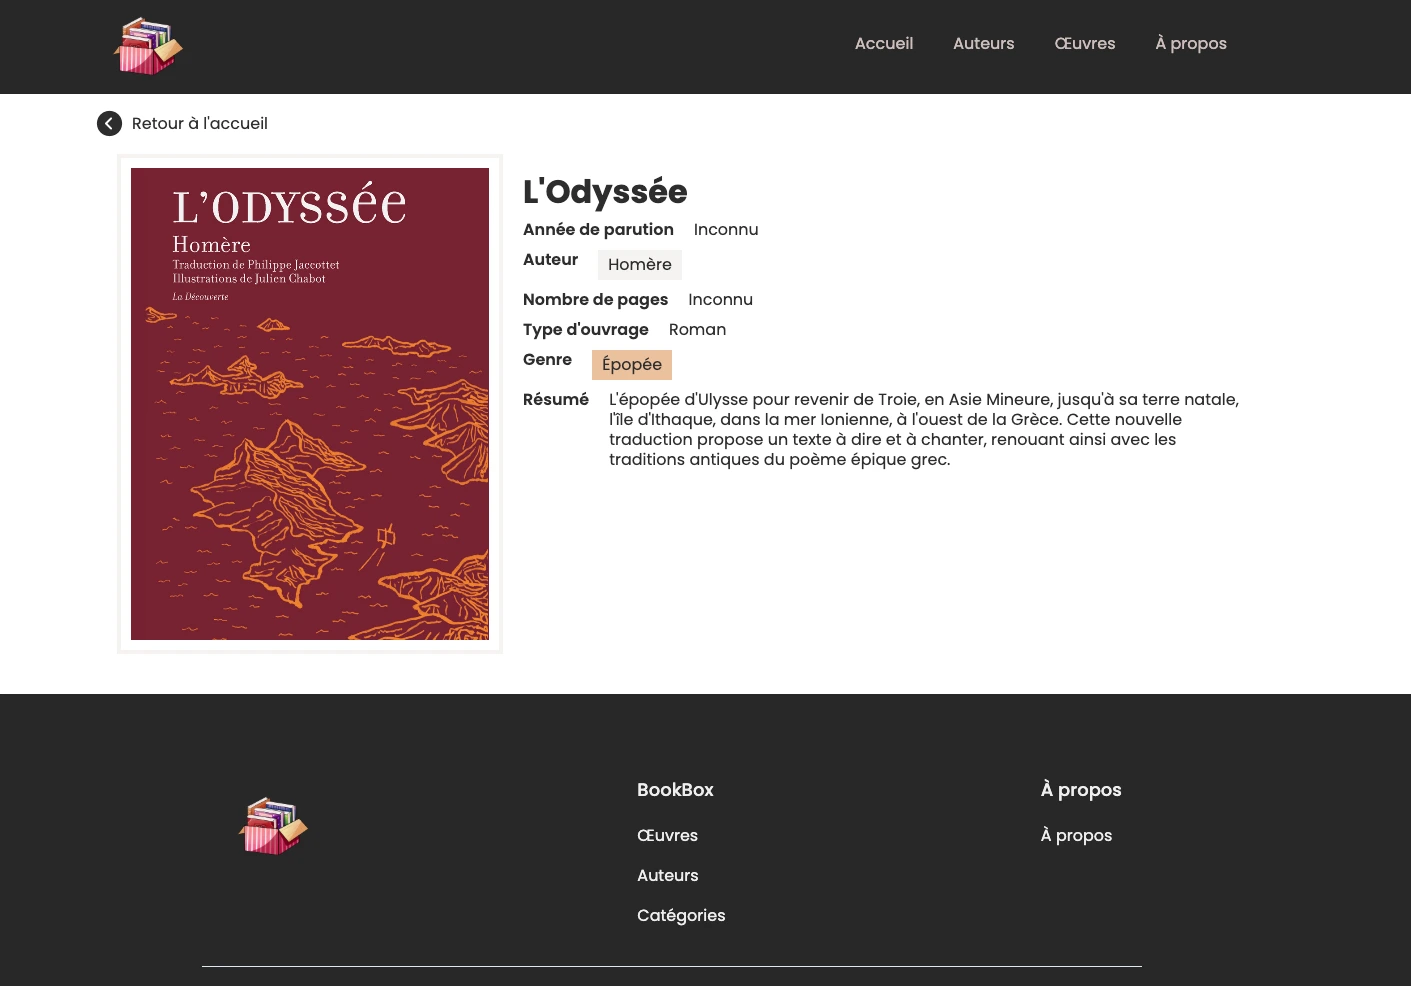
Task: Click the BookBox logo in the header
Action: click(x=148, y=46)
